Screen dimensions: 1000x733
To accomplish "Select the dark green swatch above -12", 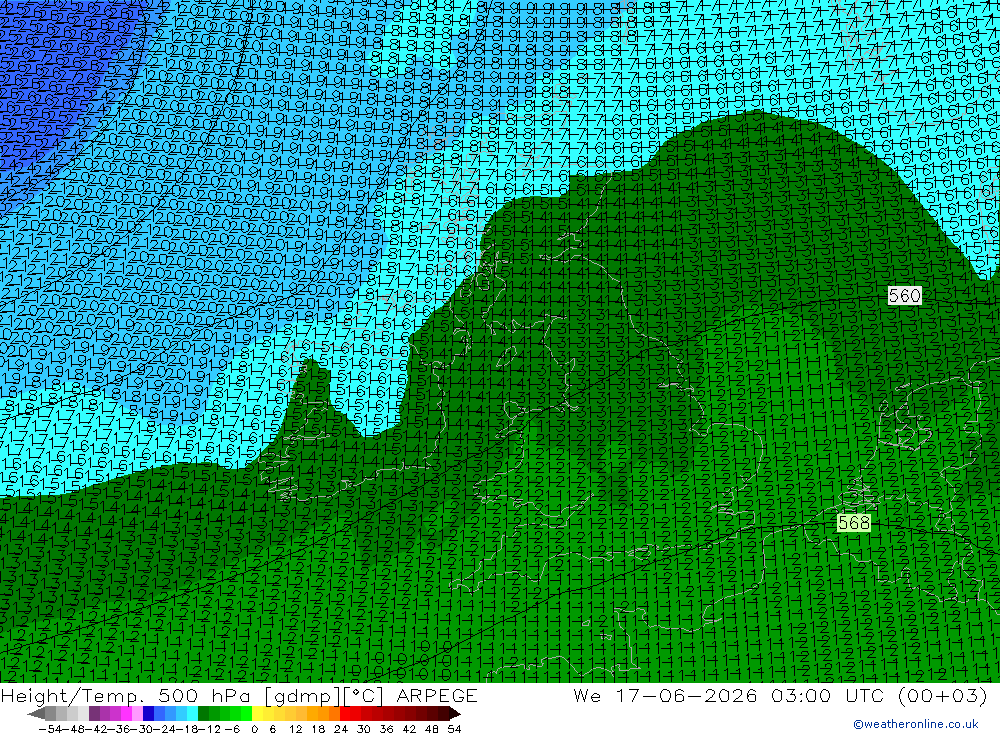I will click(x=203, y=714).
